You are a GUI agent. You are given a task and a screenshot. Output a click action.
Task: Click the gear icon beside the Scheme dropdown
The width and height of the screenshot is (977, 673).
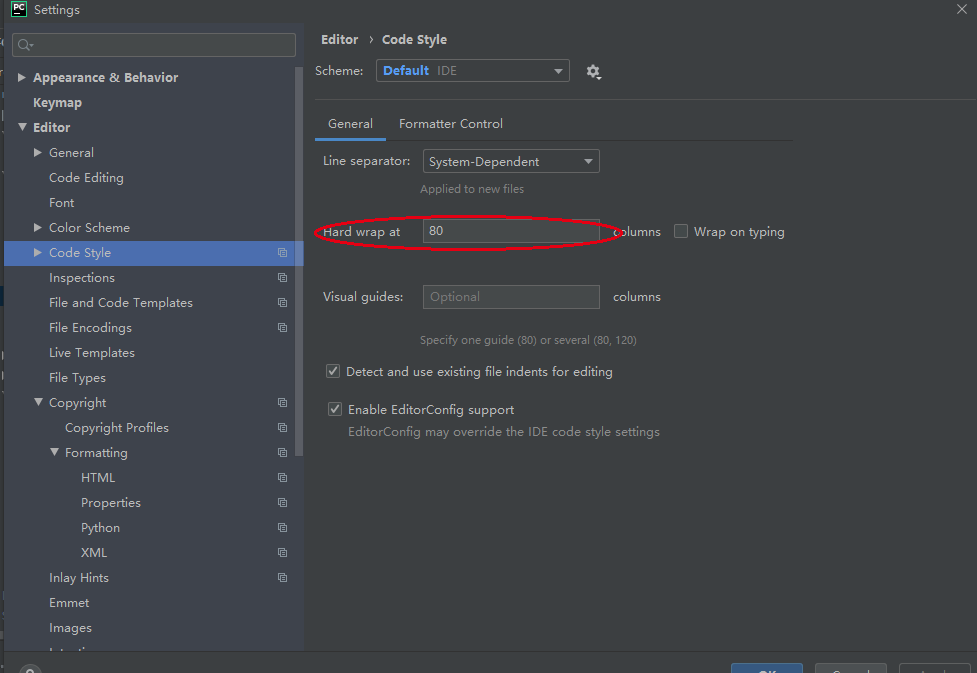tap(594, 71)
